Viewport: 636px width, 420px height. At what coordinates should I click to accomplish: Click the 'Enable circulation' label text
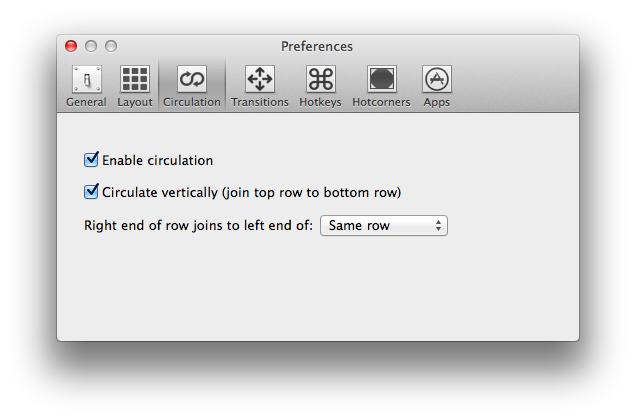[x=157, y=161]
